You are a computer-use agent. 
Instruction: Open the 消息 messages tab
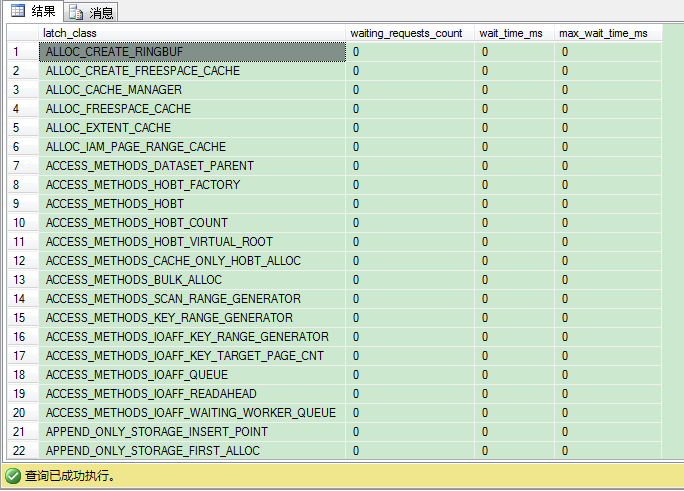pos(92,12)
